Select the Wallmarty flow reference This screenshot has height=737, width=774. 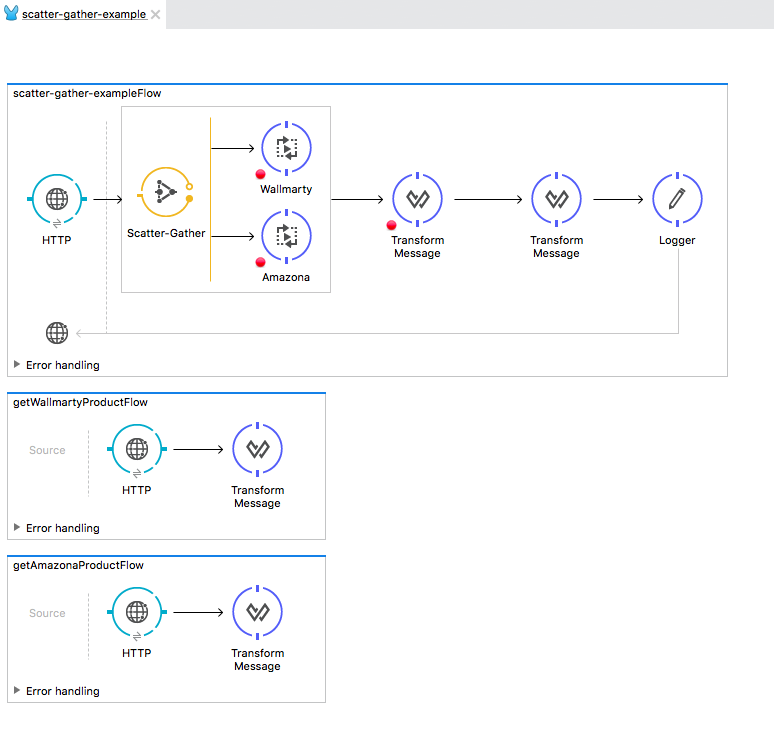click(x=286, y=149)
